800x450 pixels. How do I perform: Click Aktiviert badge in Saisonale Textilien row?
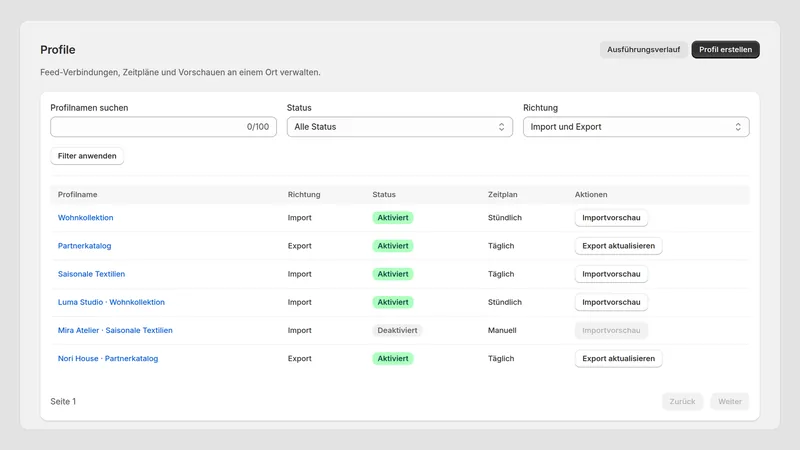click(393, 274)
